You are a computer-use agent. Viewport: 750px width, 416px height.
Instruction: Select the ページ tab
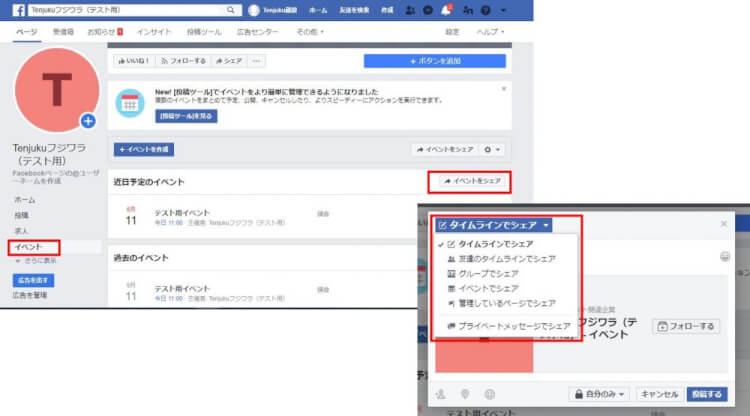point(27,32)
